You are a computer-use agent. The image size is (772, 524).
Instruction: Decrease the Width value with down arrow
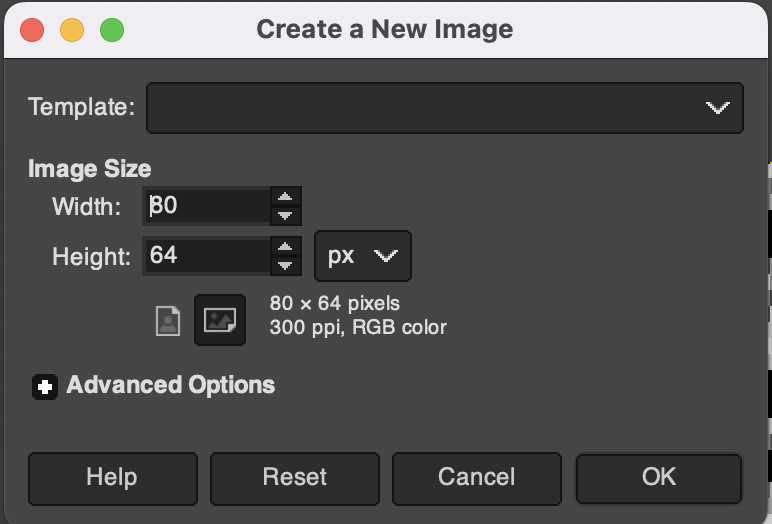click(286, 215)
